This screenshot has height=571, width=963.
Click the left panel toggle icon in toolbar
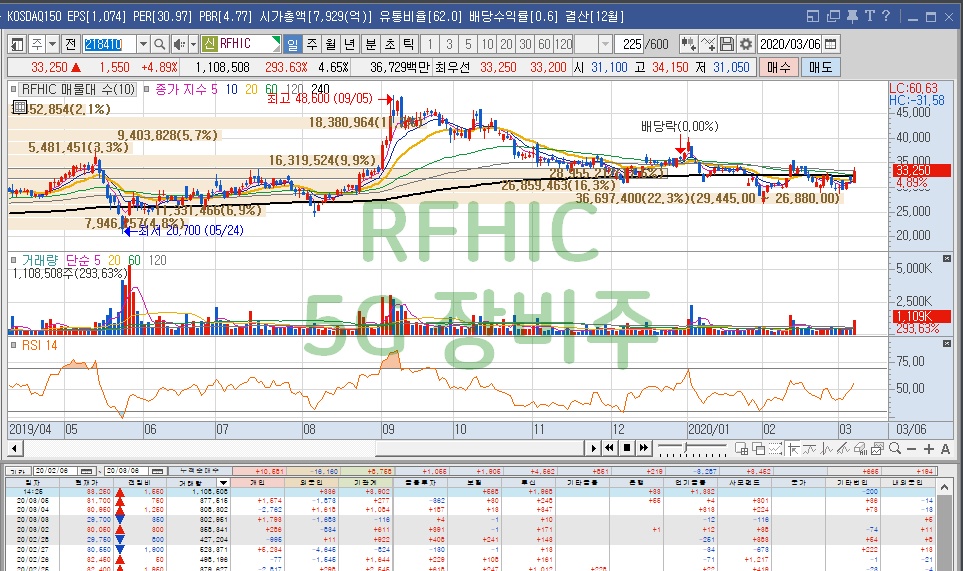(17, 44)
